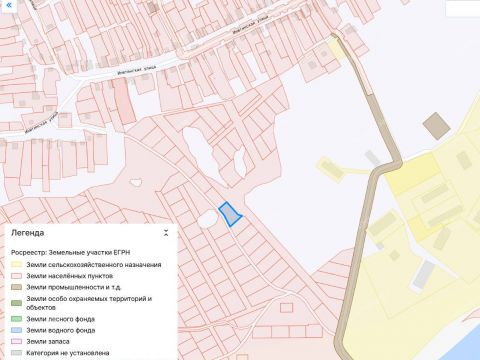Click 'Земли сельскохозяйственного назначения' legend label
Image resolution: width=480 pixels, height=360 pixels.
pos(94,265)
